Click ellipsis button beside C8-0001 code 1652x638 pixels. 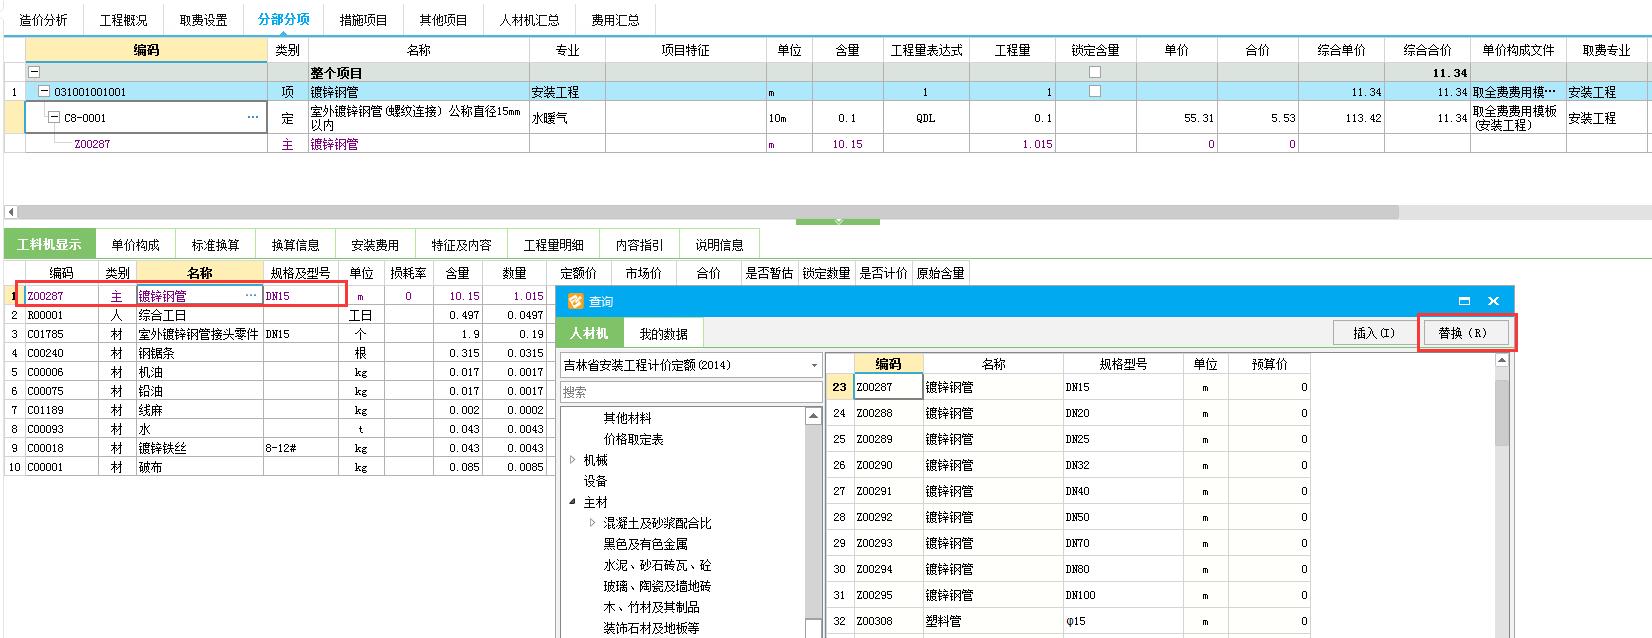click(253, 118)
